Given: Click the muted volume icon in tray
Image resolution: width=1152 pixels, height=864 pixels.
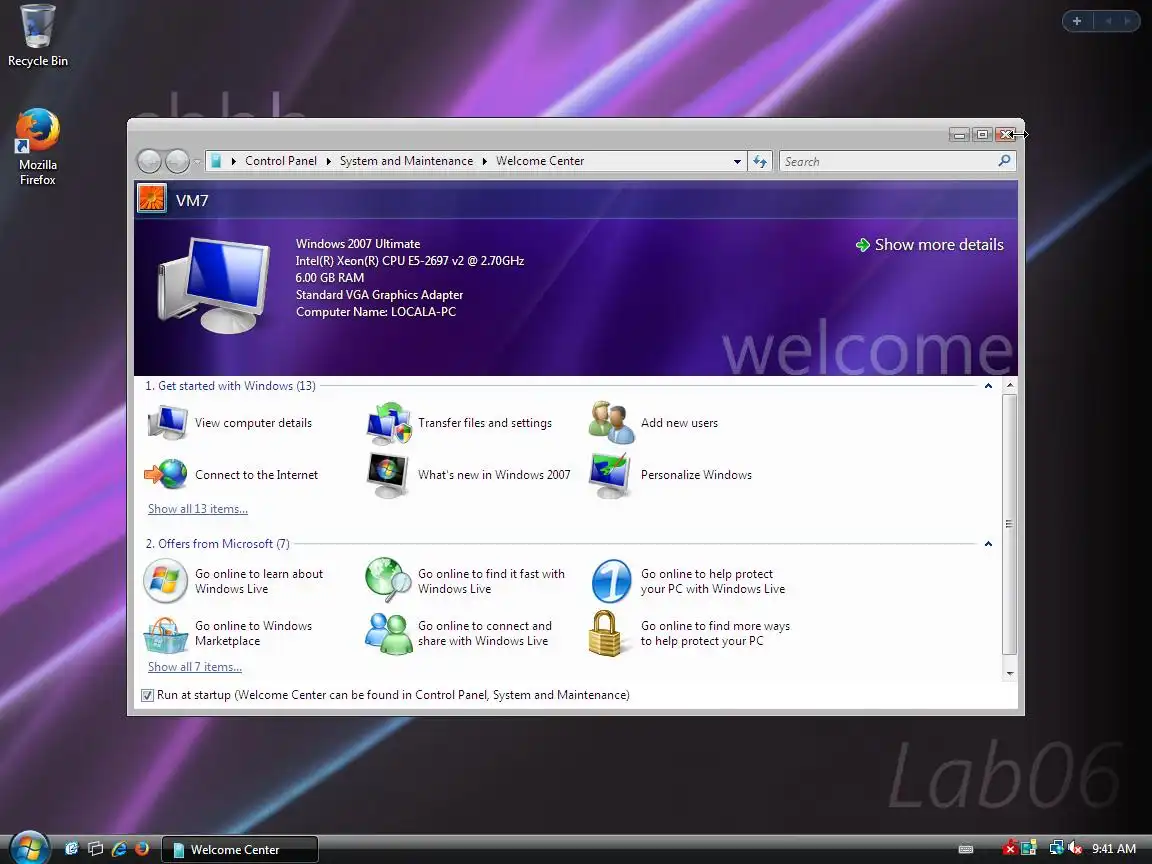Looking at the screenshot, I should click(1075, 849).
